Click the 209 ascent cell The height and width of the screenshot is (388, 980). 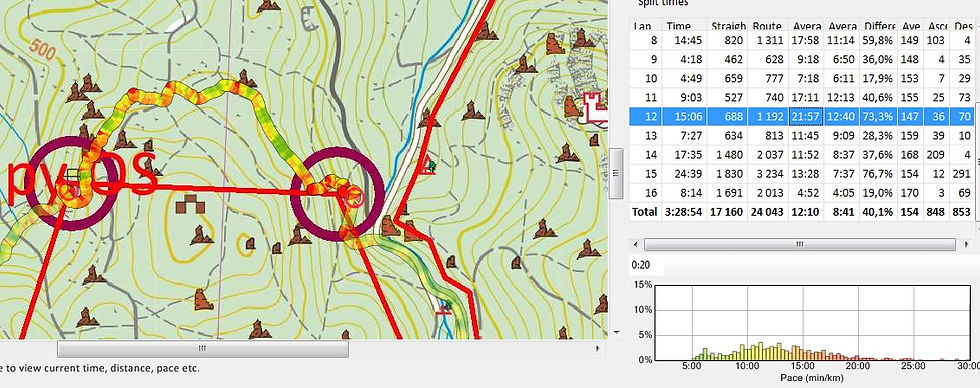click(x=935, y=154)
